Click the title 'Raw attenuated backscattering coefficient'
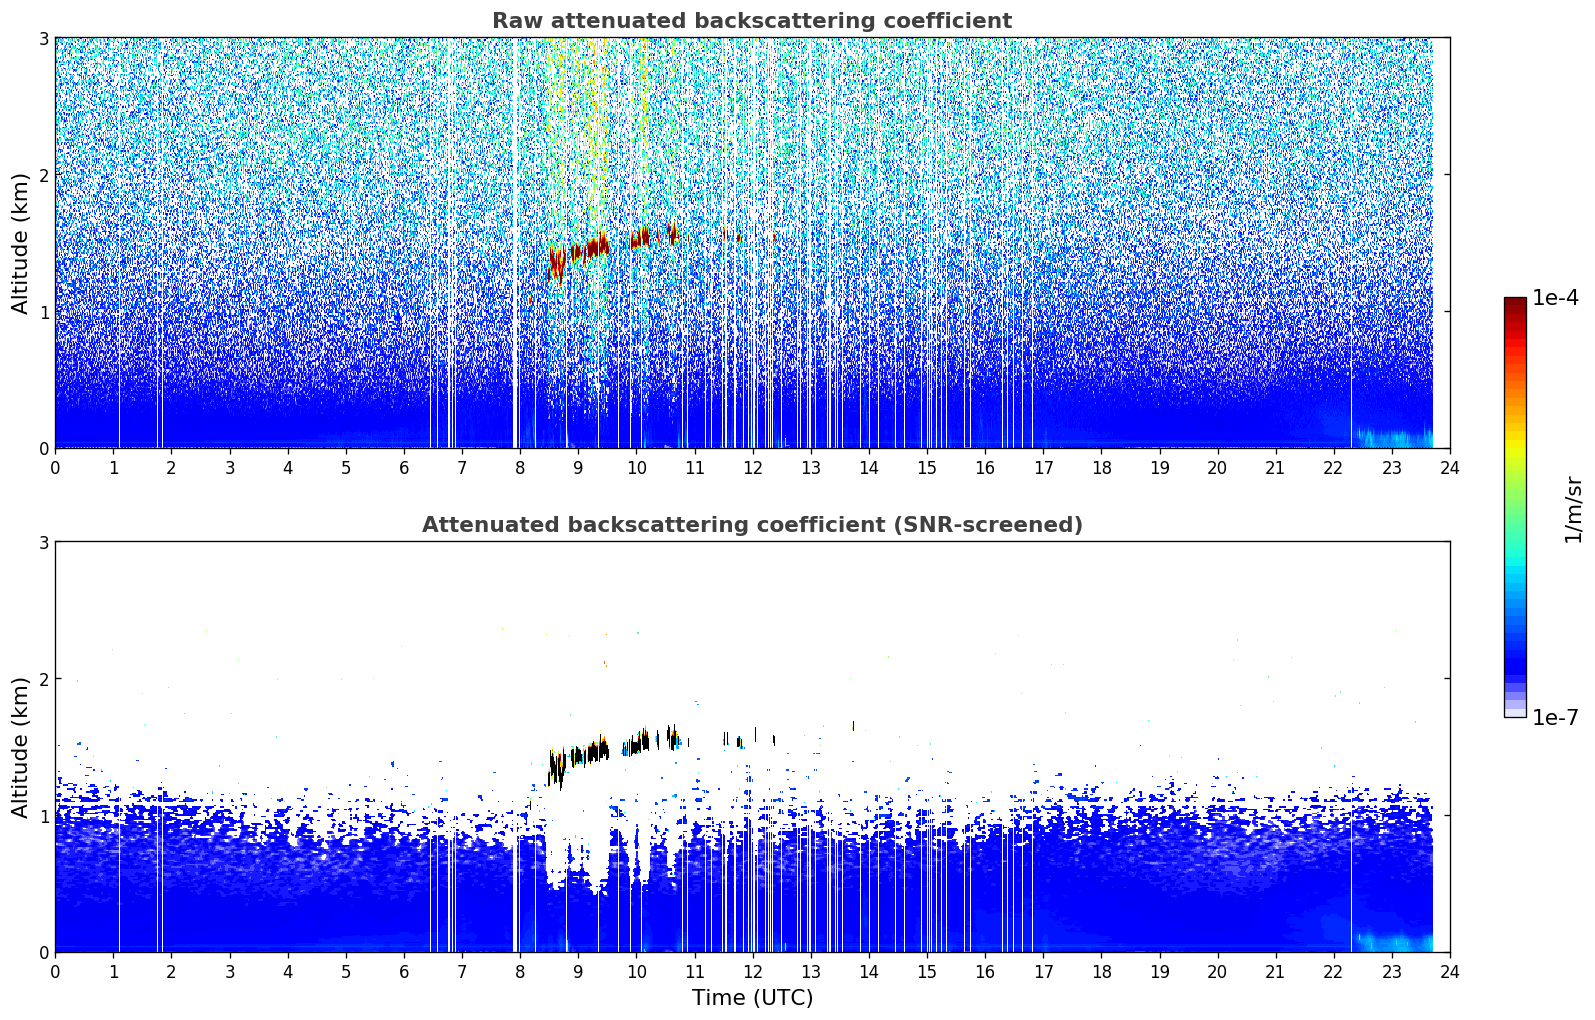The image size is (1595, 1020). coord(752,21)
